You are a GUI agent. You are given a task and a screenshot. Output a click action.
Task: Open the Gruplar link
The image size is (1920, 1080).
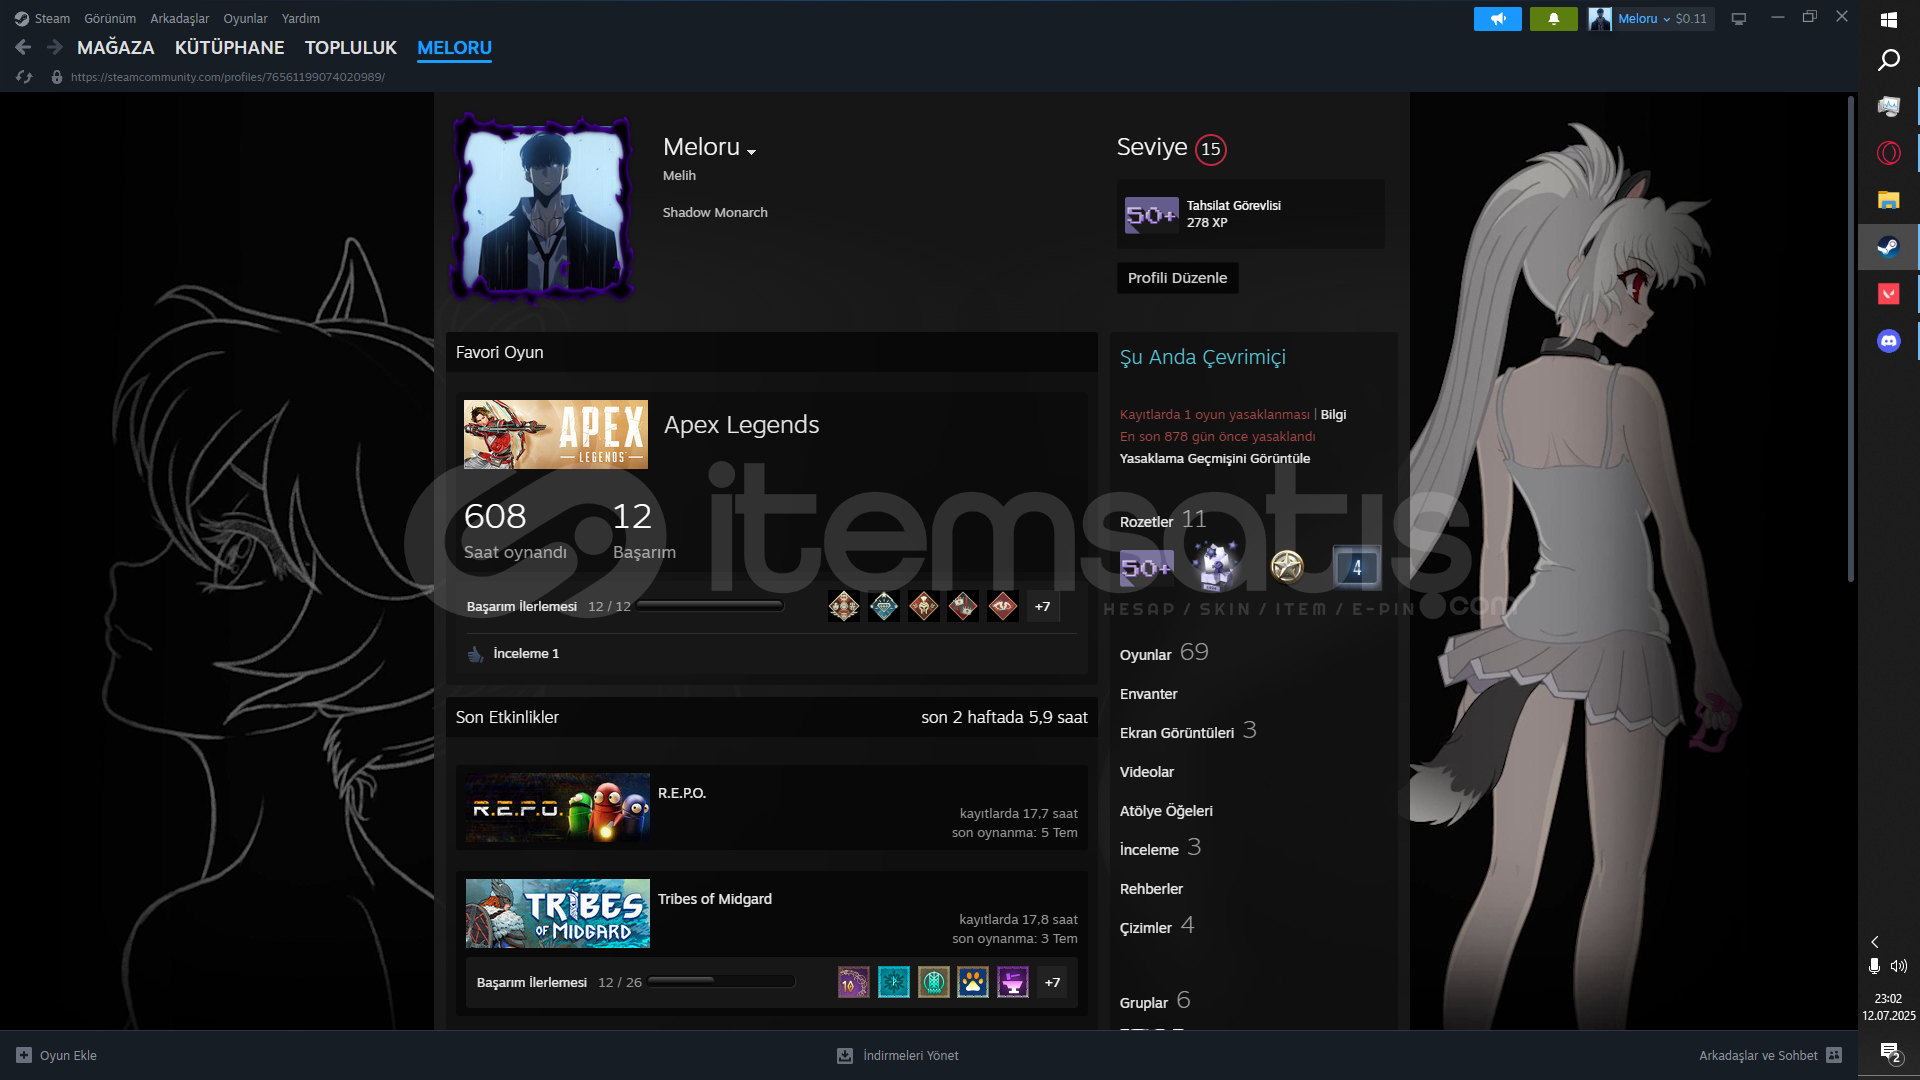(x=1155, y=1001)
